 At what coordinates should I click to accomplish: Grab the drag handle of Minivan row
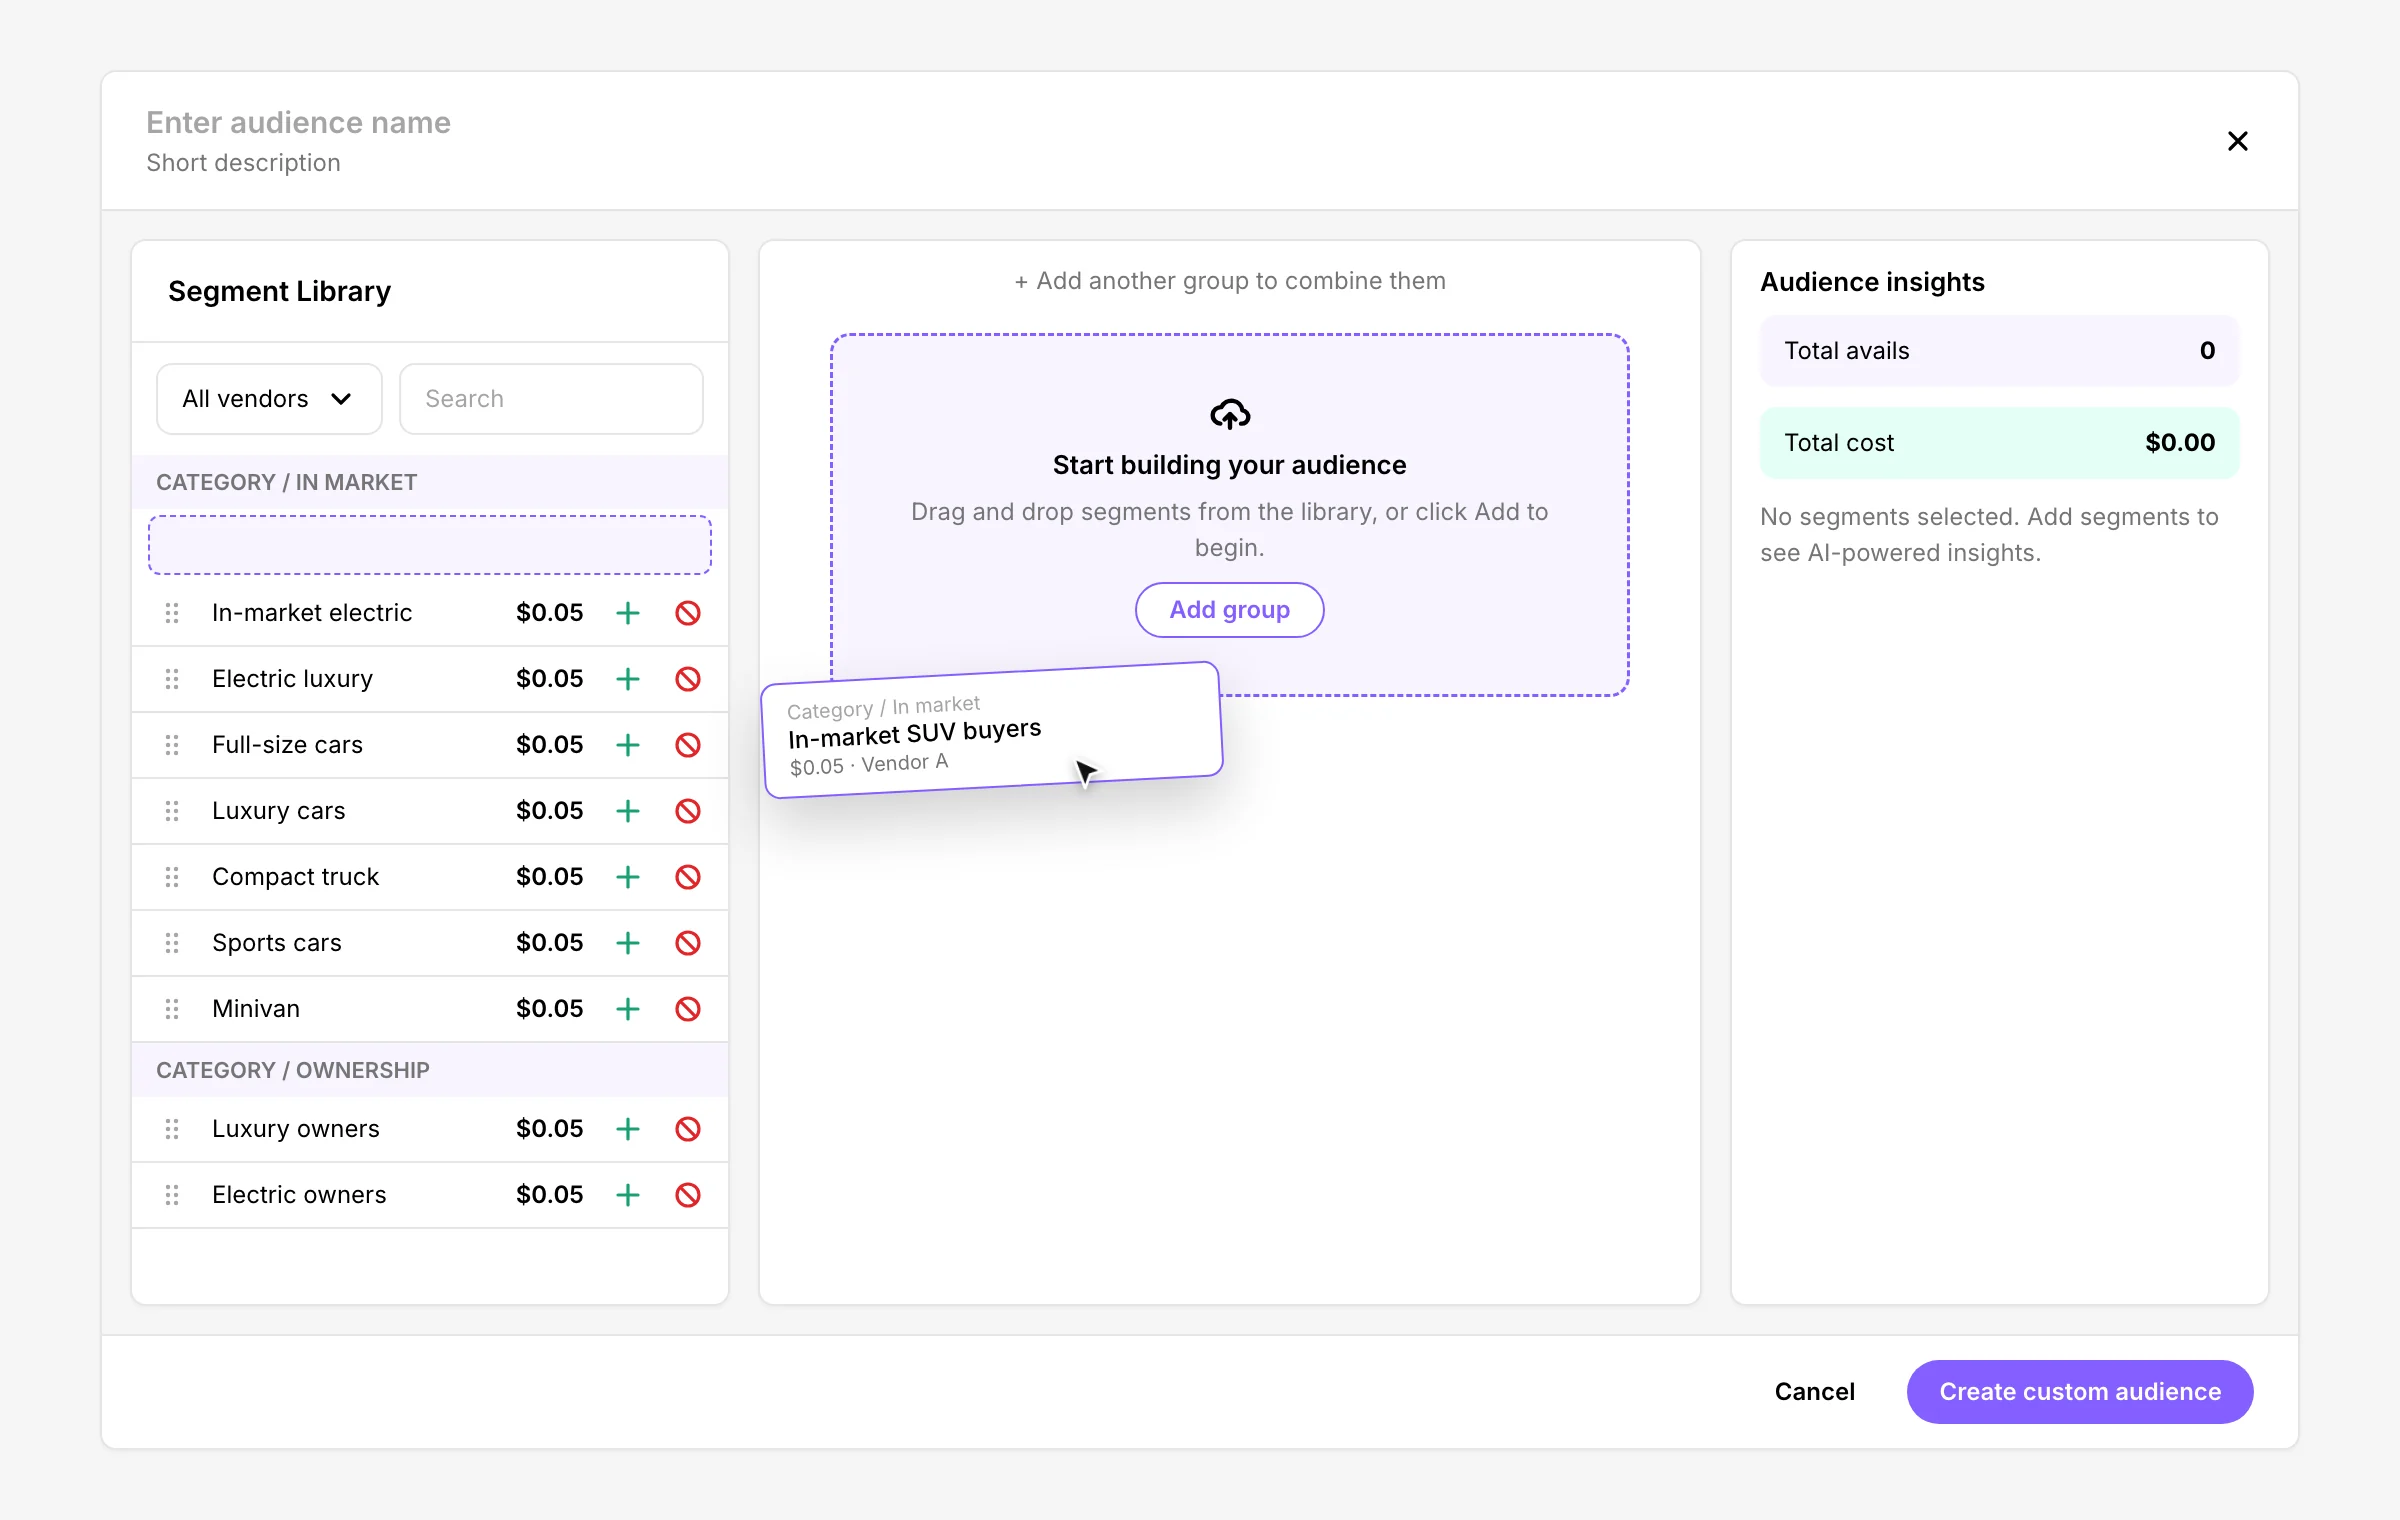172,1009
